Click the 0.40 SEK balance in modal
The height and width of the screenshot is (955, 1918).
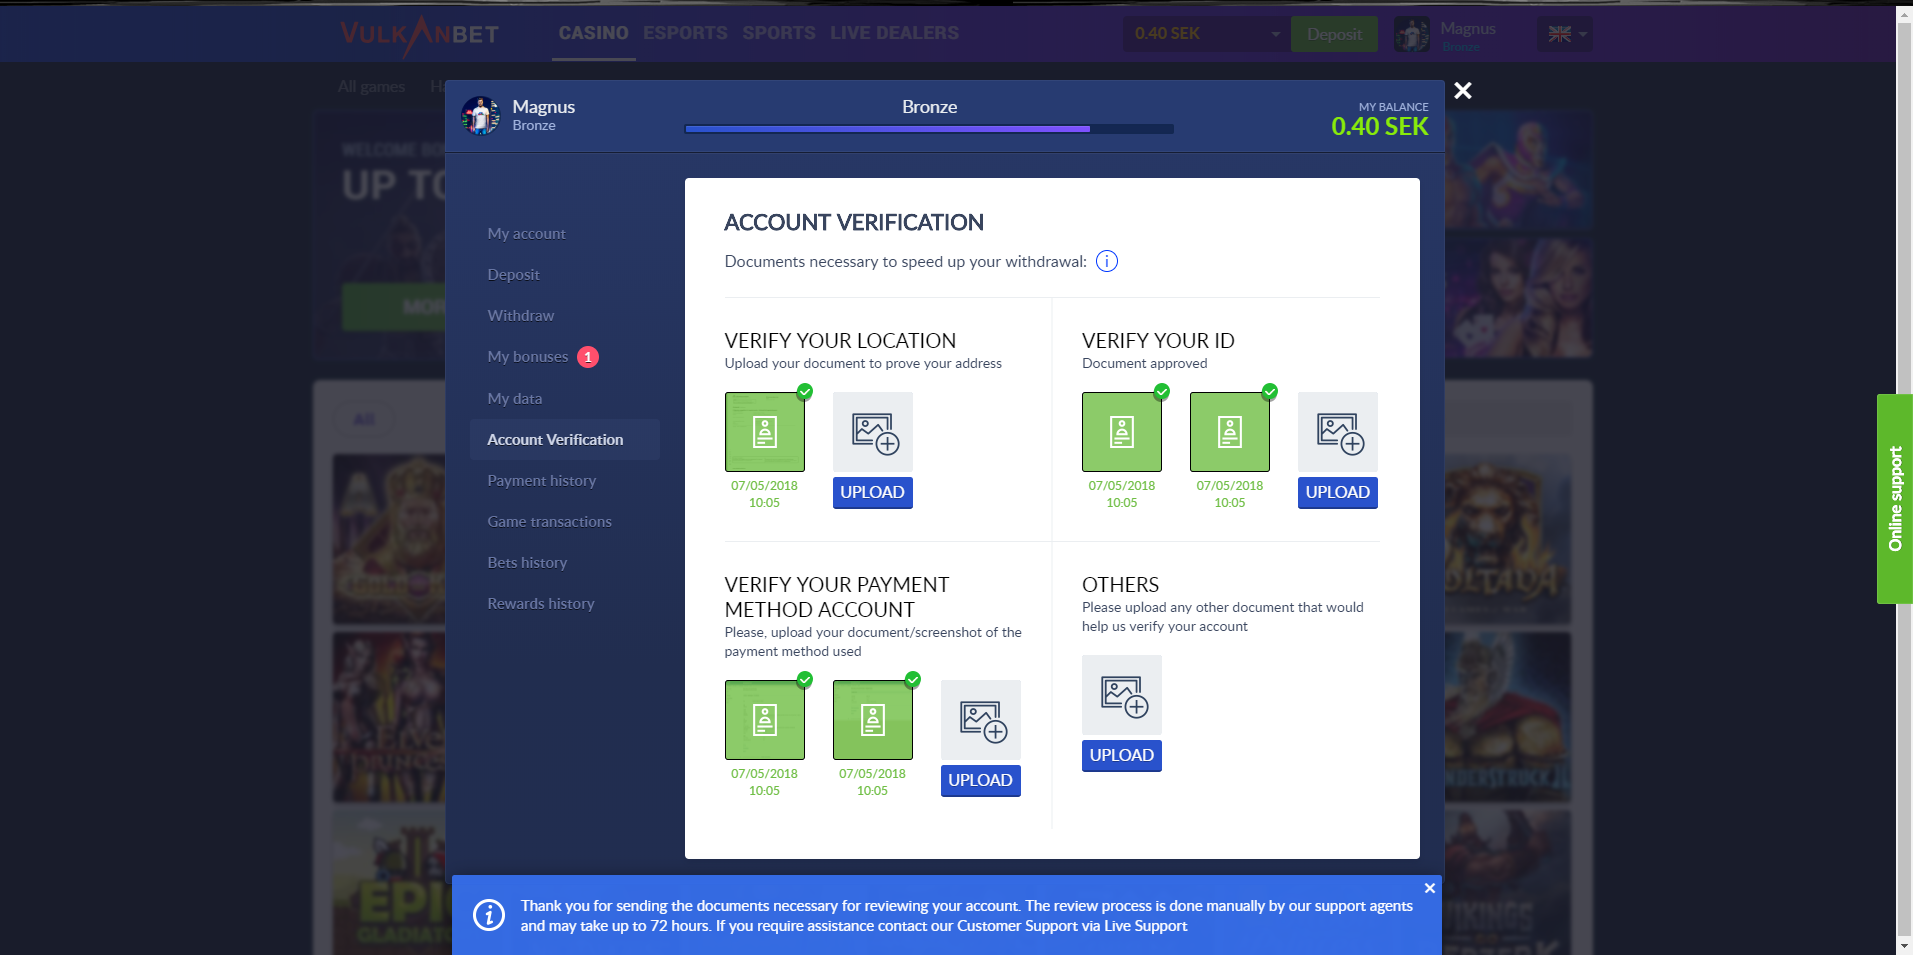point(1379,127)
